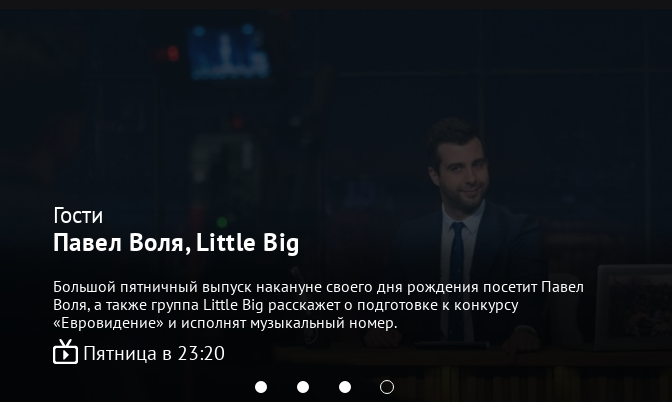Click the blurred blue monitor in background

coord(229,54)
